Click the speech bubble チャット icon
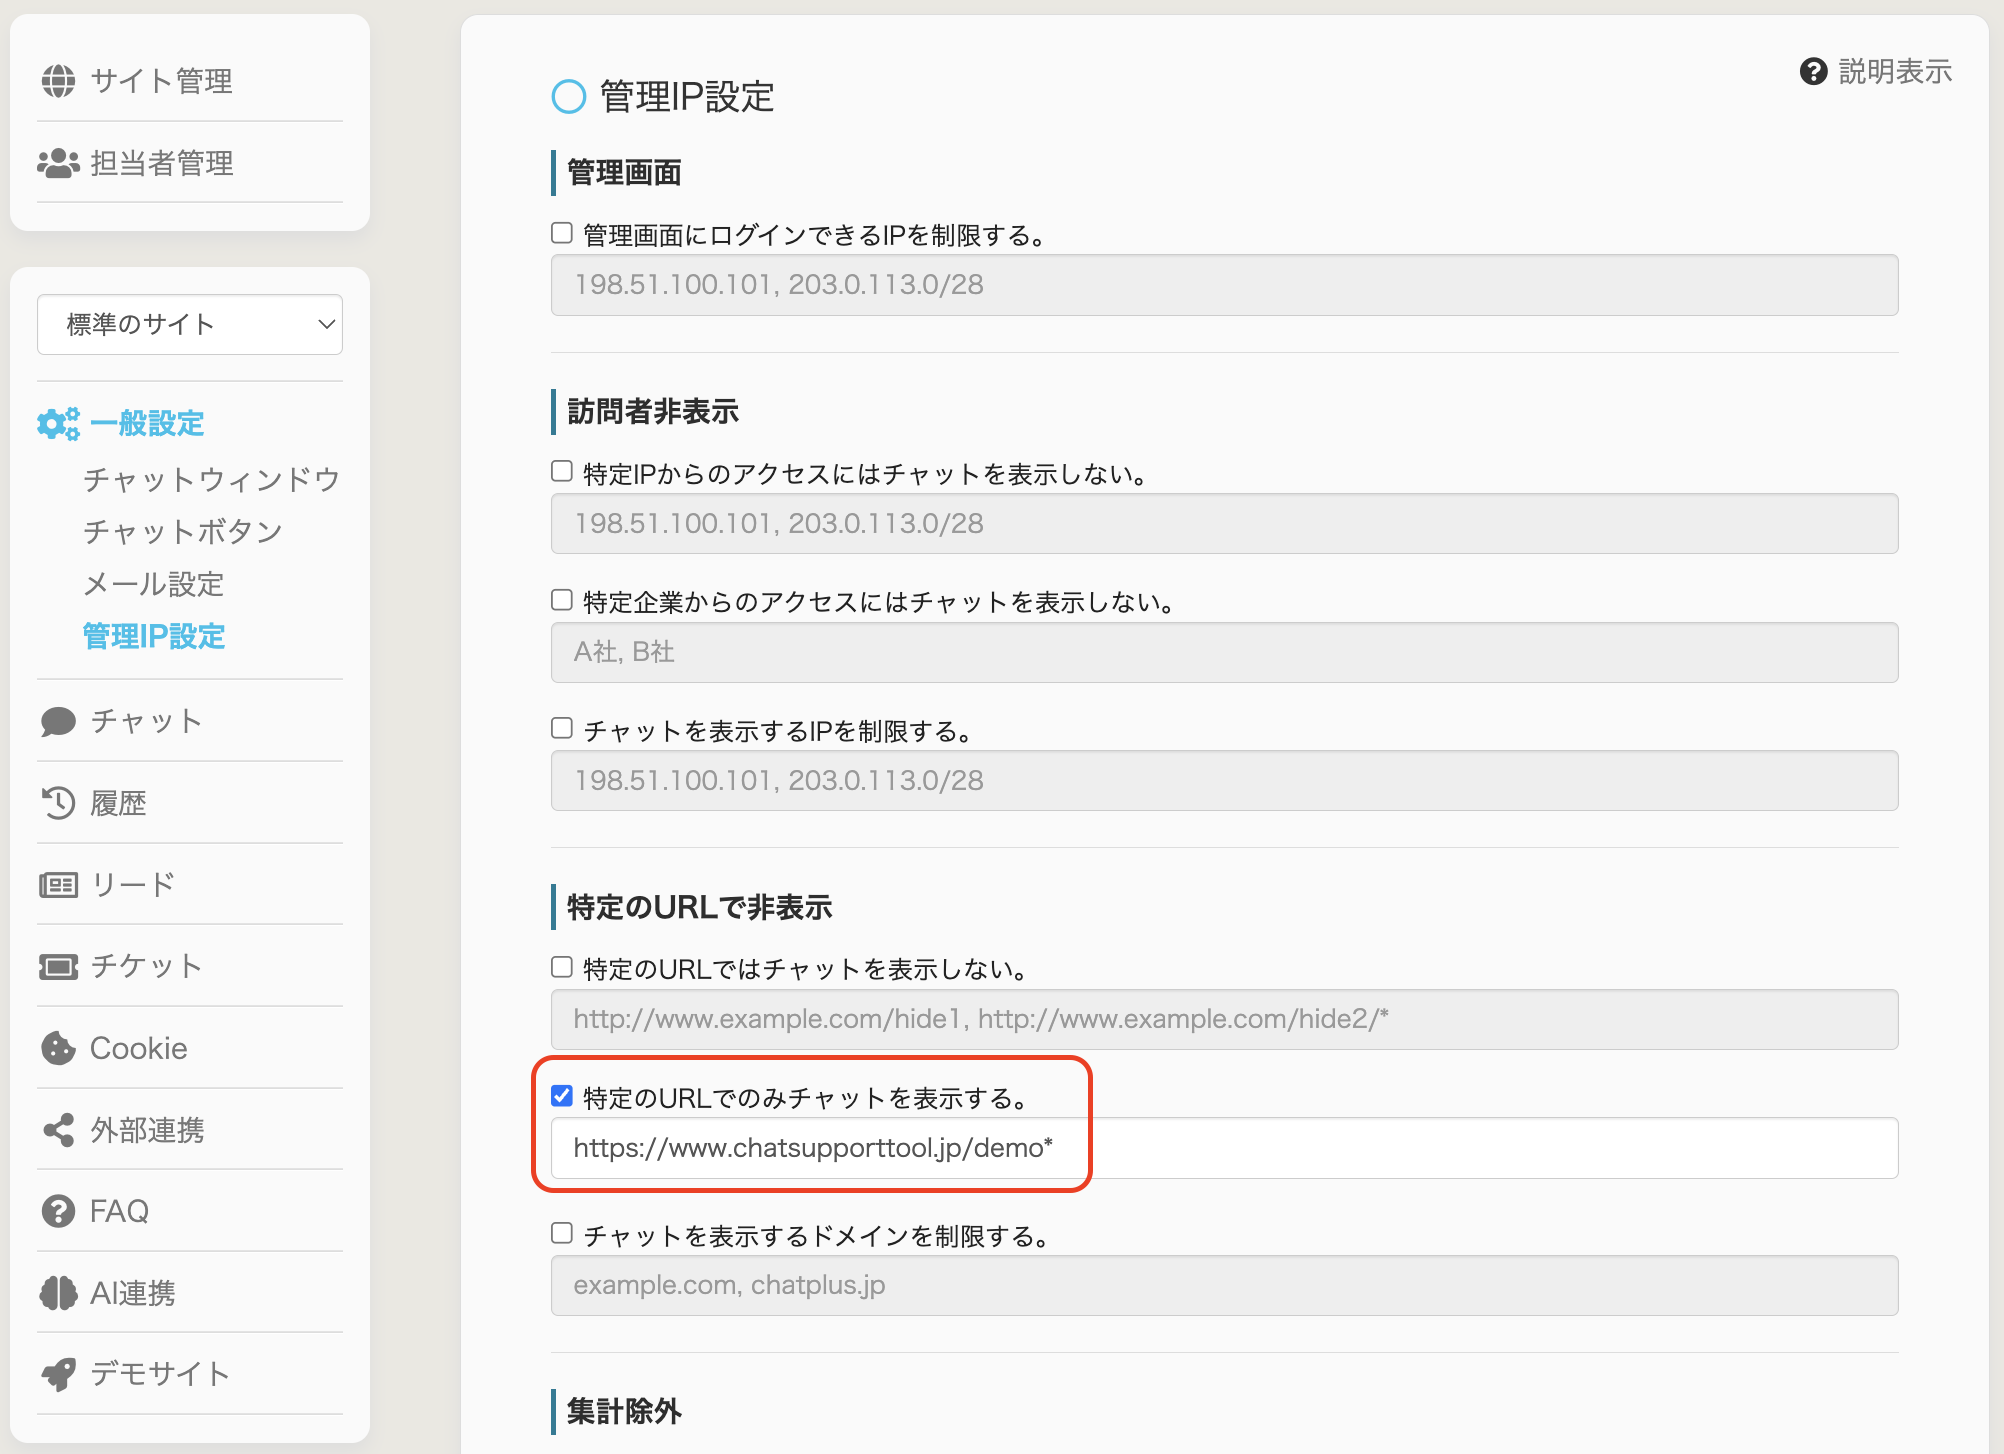 tap(58, 721)
